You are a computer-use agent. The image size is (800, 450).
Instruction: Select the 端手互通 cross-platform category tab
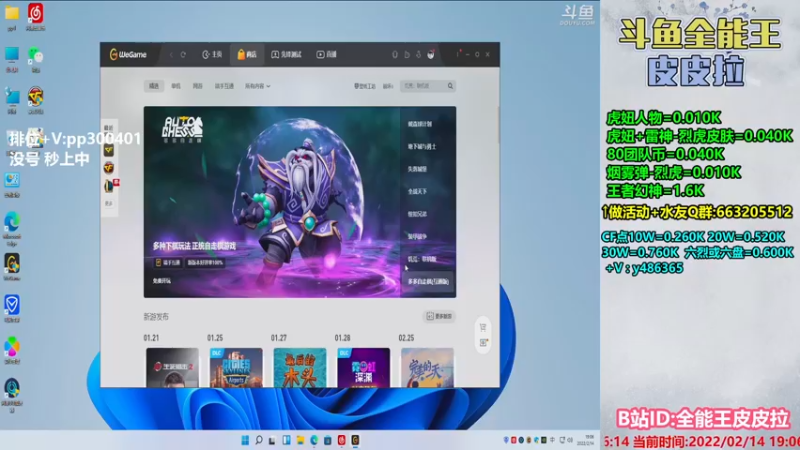point(224,86)
